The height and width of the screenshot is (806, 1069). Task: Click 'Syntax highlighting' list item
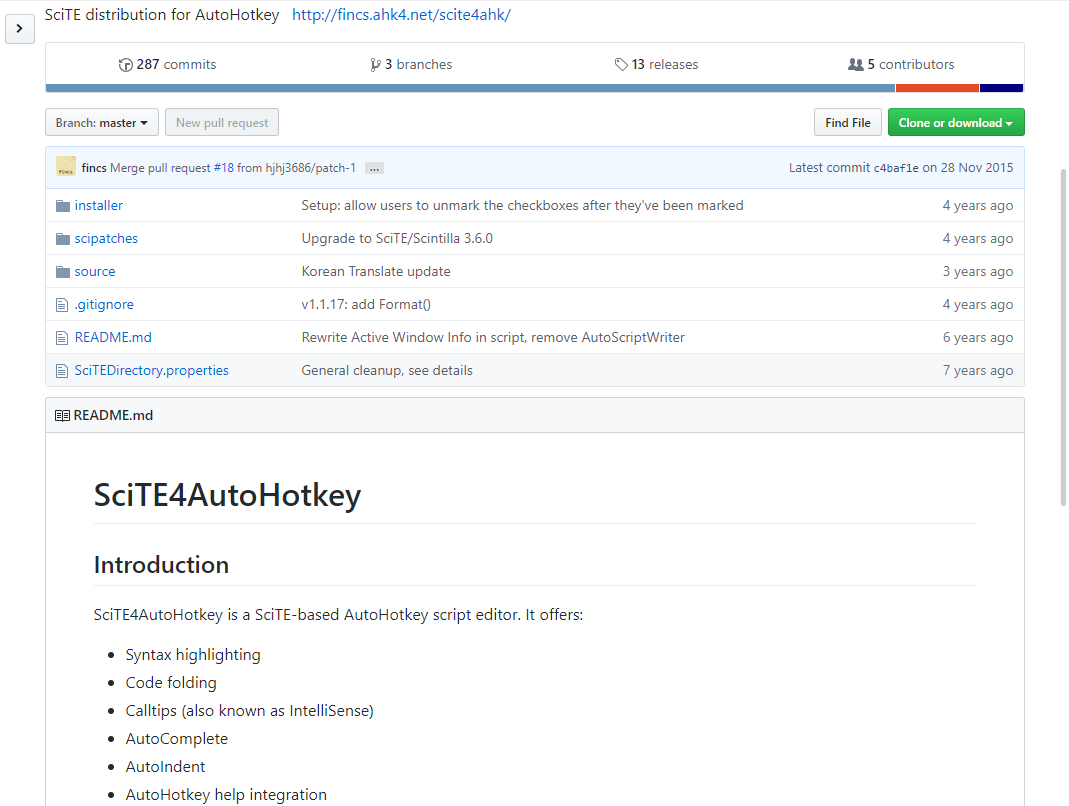193,655
